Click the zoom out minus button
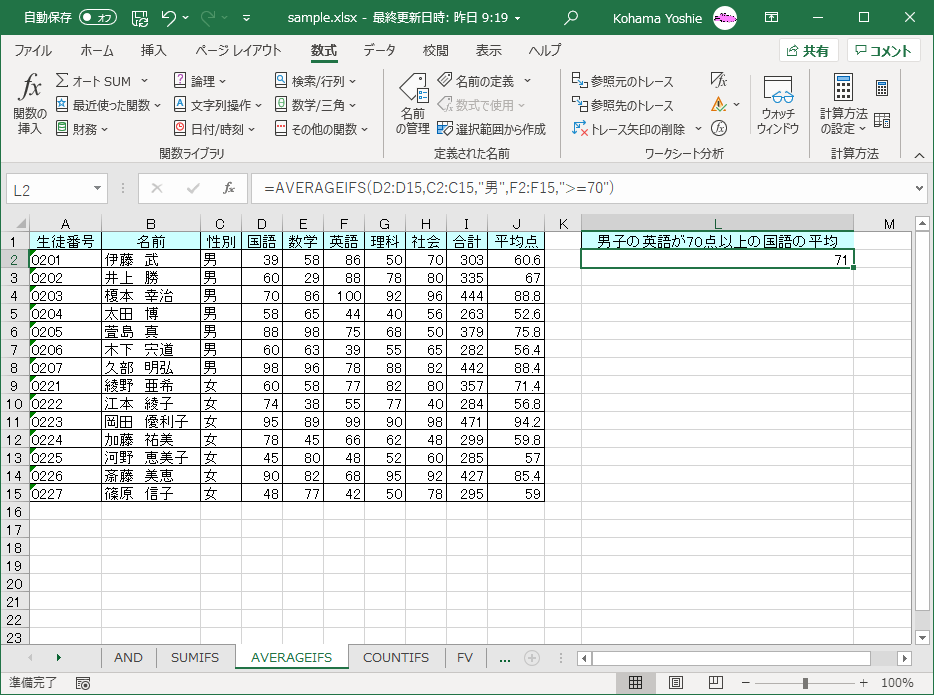The image size is (934, 695). point(745,682)
